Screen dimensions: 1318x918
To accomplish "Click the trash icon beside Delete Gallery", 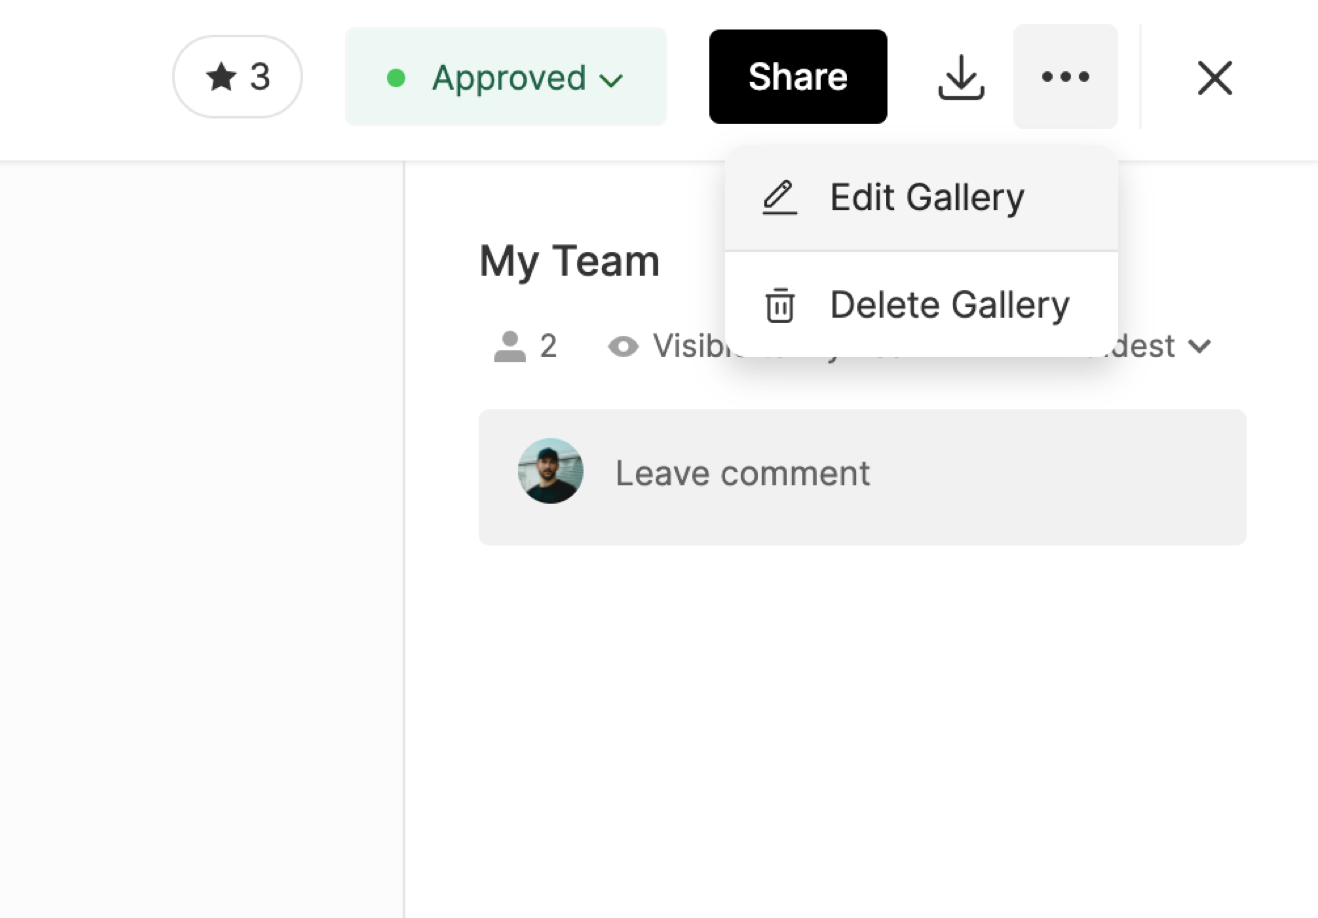I will 779,305.
